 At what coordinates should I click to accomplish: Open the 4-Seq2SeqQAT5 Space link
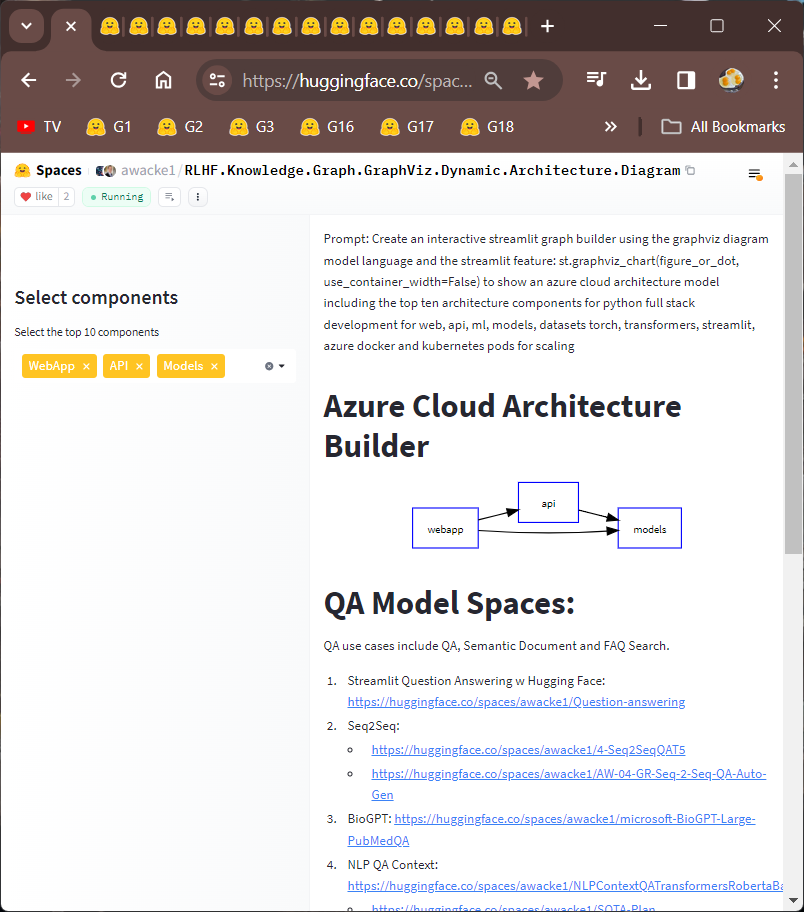[528, 749]
